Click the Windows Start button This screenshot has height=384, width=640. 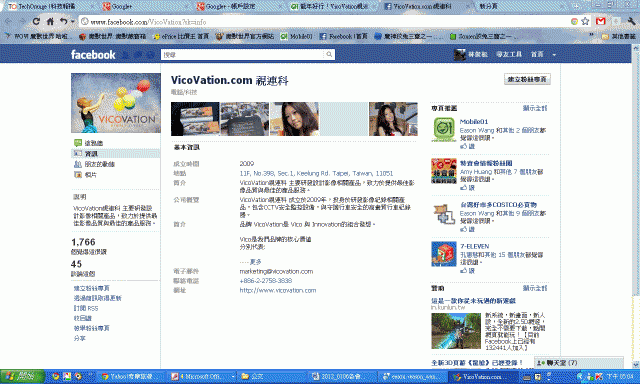22,376
